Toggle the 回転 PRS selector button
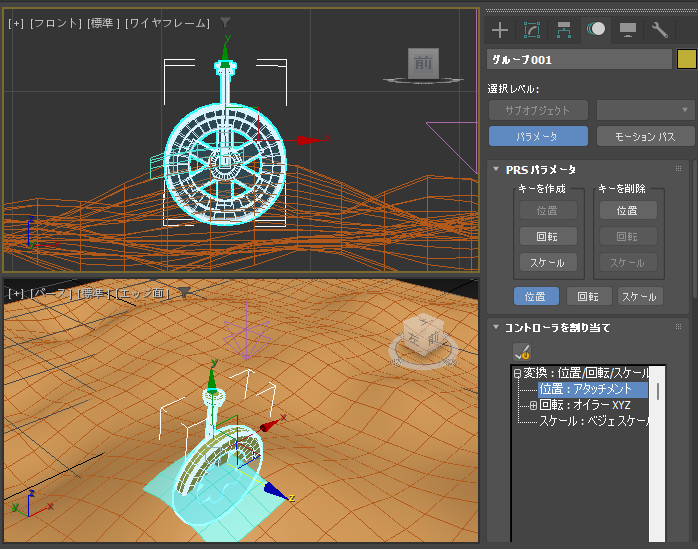698x549 pixels. tap(588, 296)
